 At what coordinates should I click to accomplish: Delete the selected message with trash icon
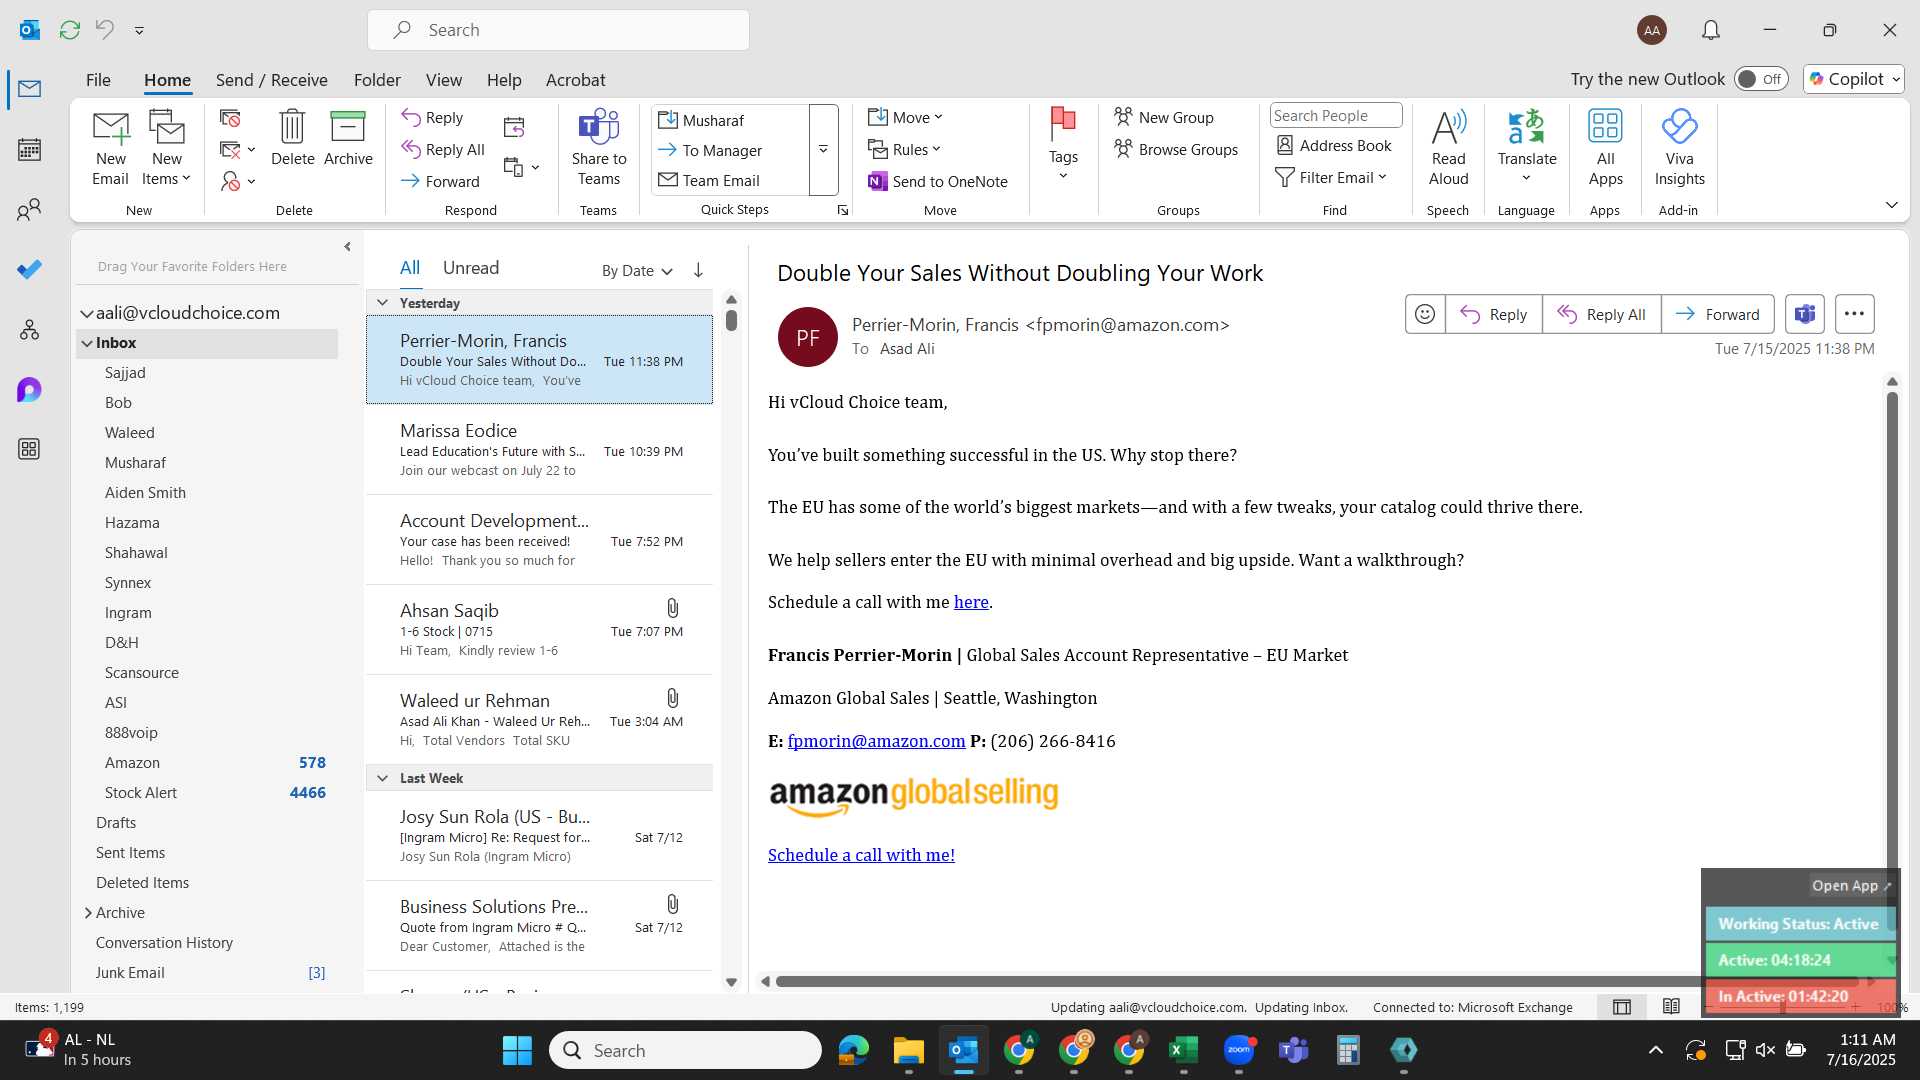[x=292, y=138]
